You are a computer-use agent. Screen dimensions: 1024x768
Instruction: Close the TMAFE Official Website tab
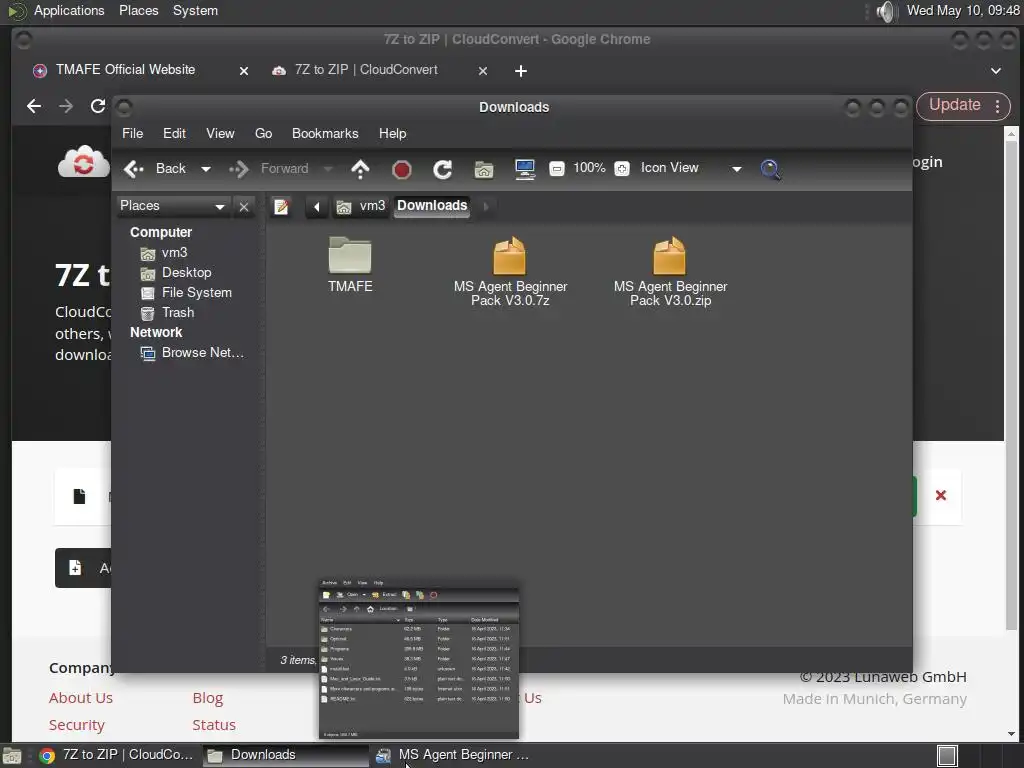244,71
